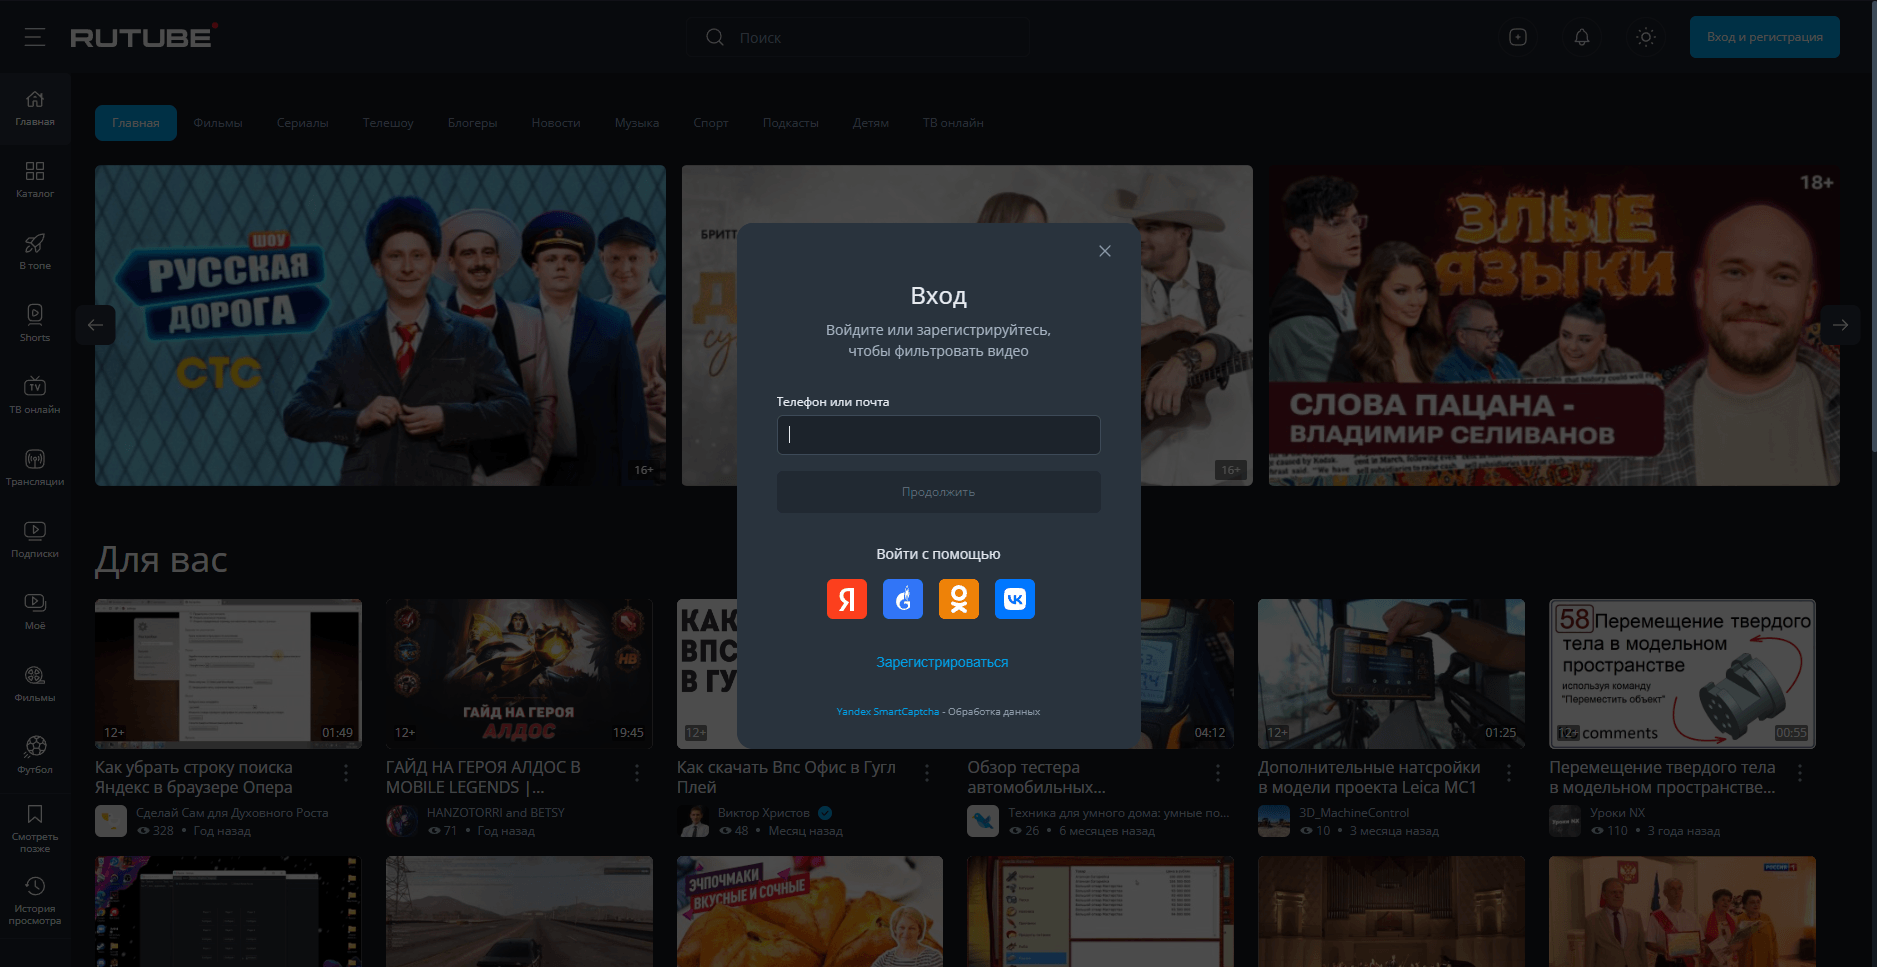Open the video title Обзор тестера автомобильных

[1036, 777]
